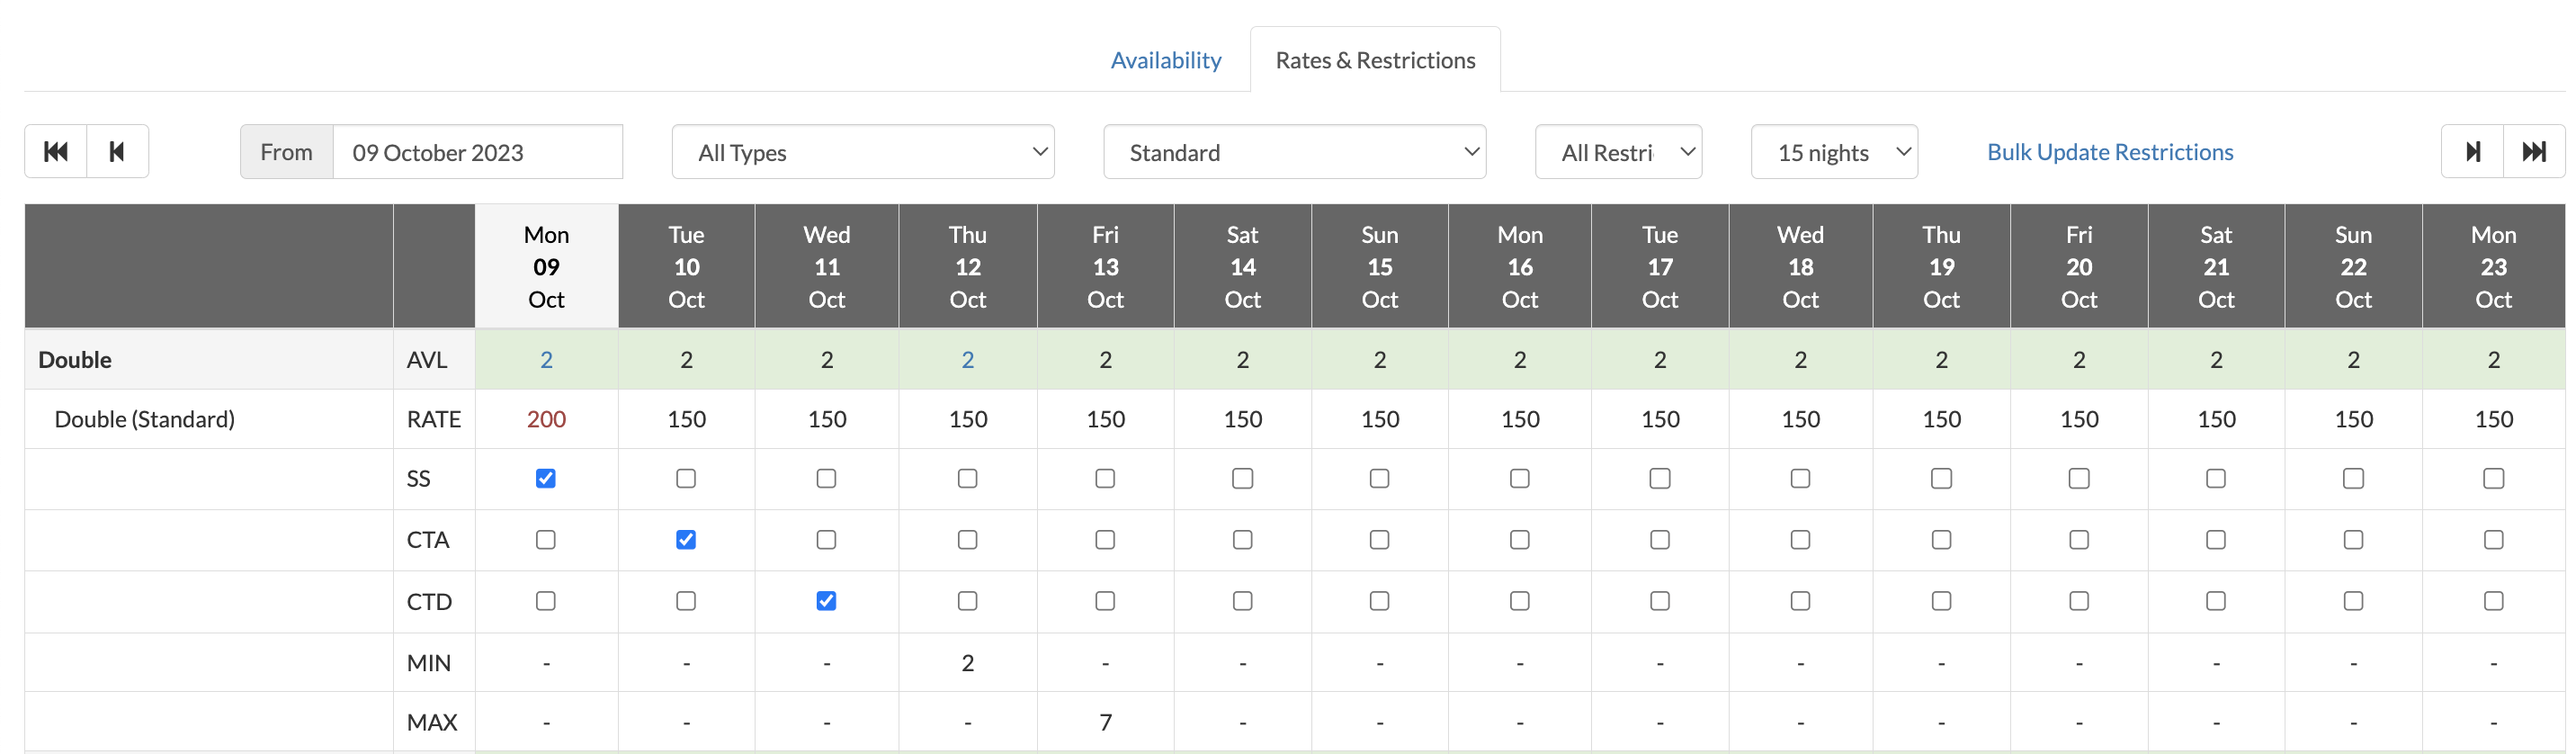Uncheck SS checkbox for Mon 09 Oct
2576x754 pixels.
pyautogui.click(x=546, y=479)
